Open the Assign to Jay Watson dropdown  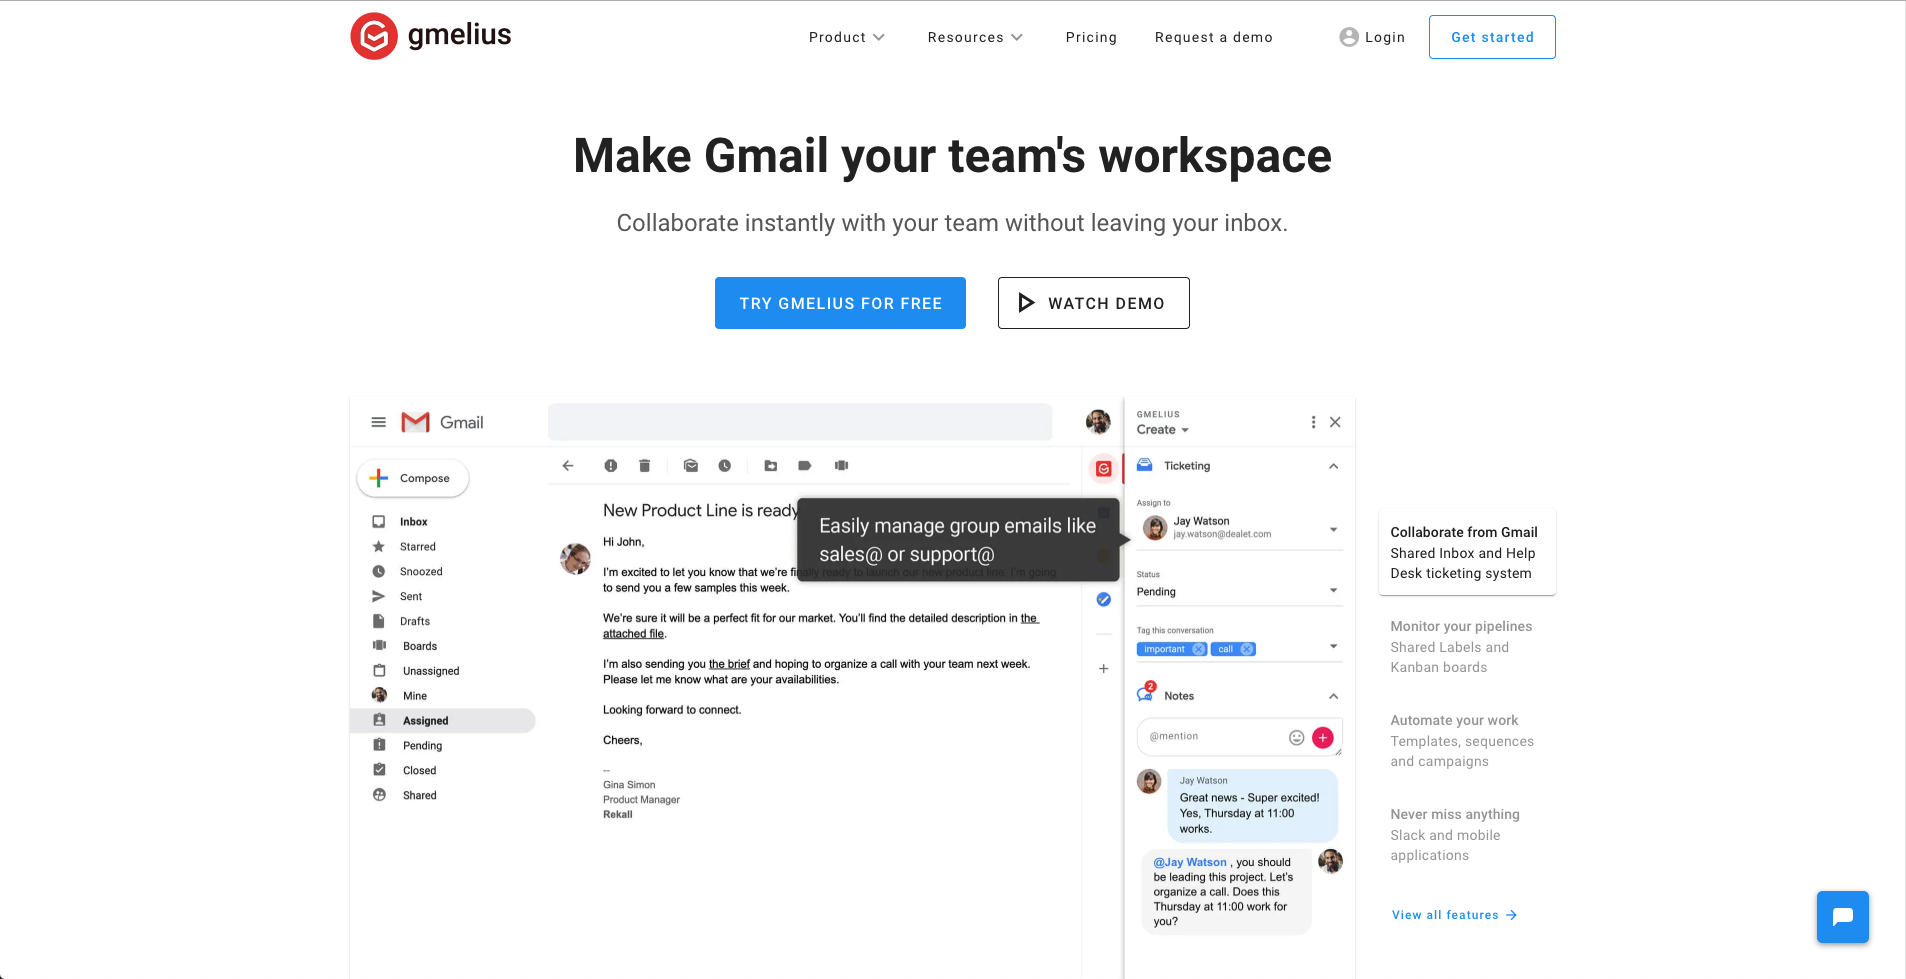tap(1238, 528)
